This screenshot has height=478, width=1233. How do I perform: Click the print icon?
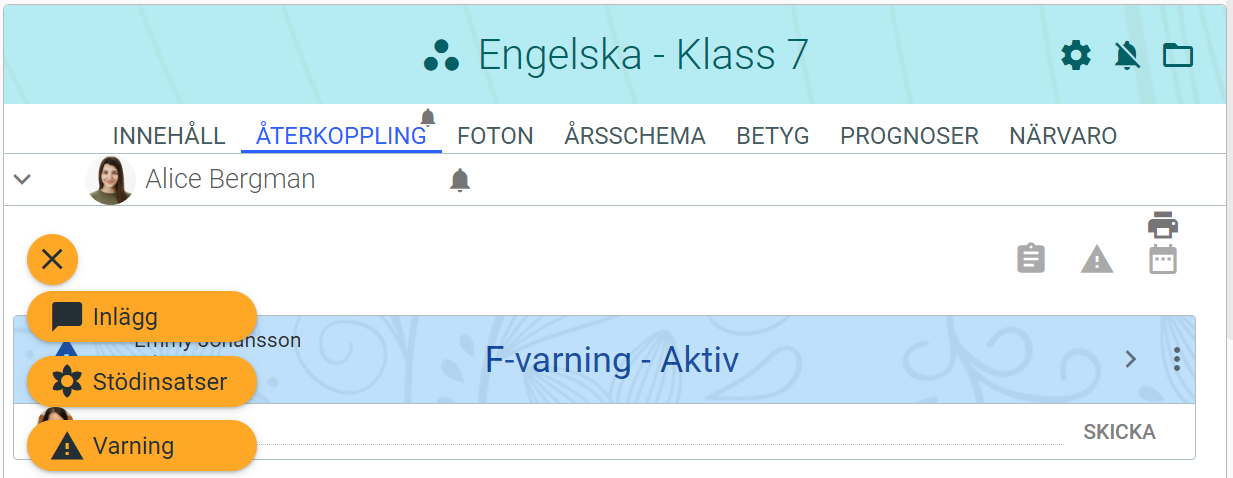1163,224
